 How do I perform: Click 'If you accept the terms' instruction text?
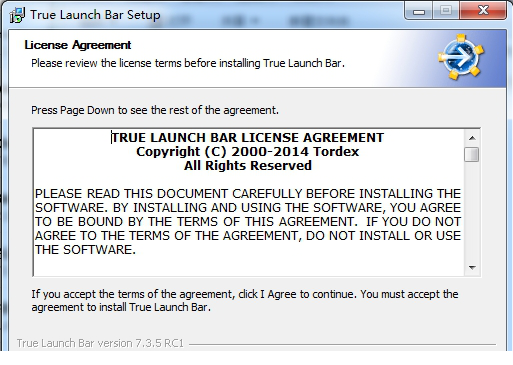[x=245, y=300]
